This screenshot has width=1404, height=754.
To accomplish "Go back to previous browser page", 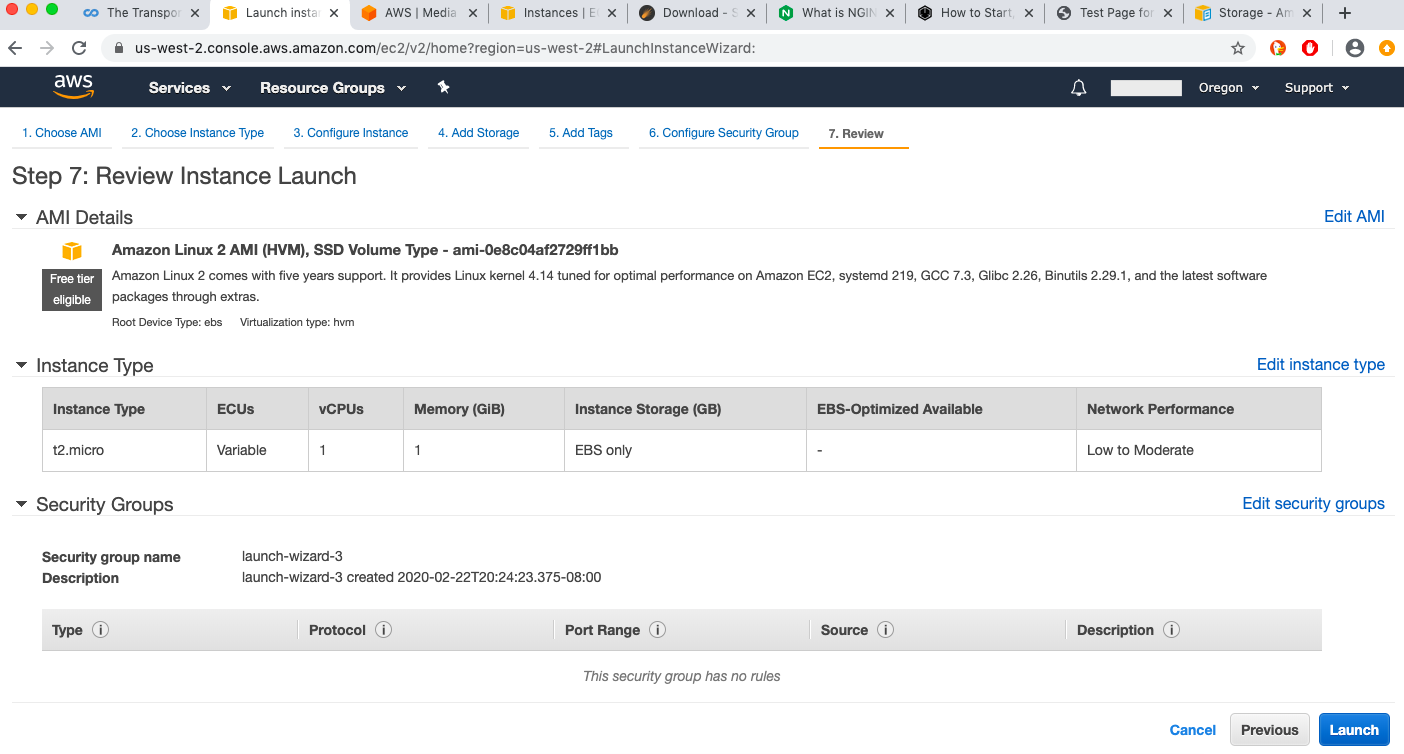I will [x=16, y=48].
